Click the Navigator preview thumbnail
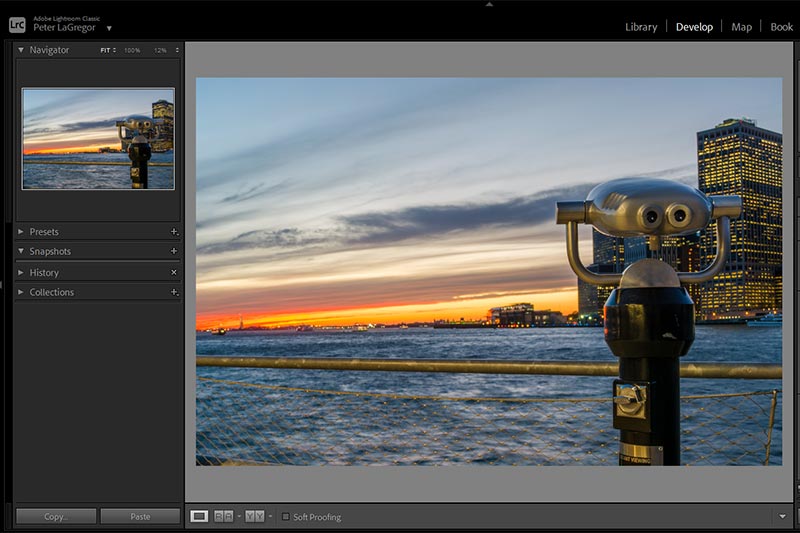The height and width of the screenshot is (533, 800). point(98,138)
